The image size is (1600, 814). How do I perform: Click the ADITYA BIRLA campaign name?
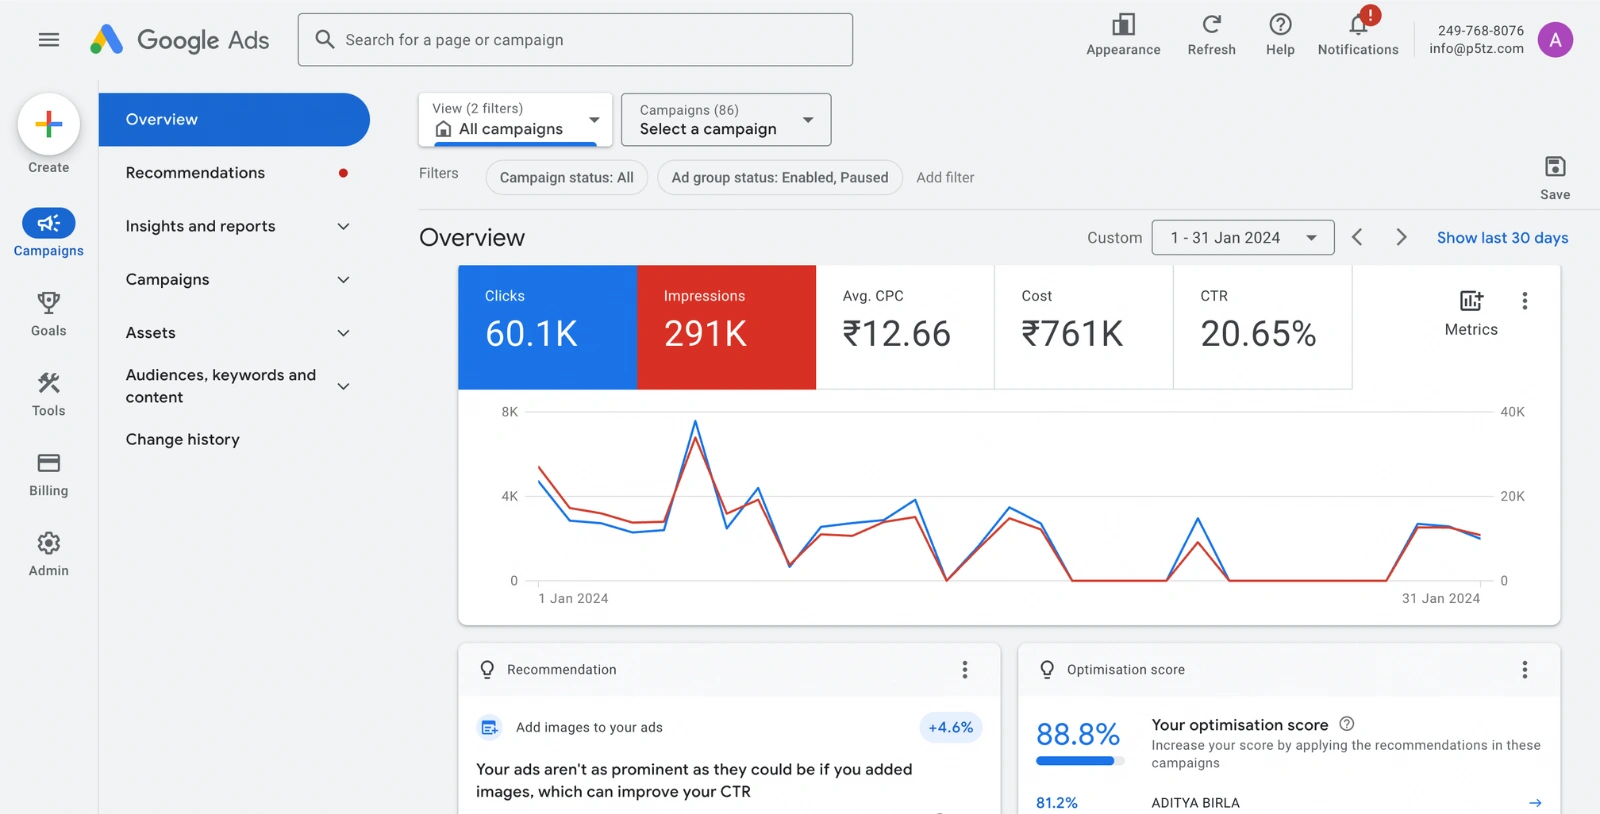(1195, 803)
